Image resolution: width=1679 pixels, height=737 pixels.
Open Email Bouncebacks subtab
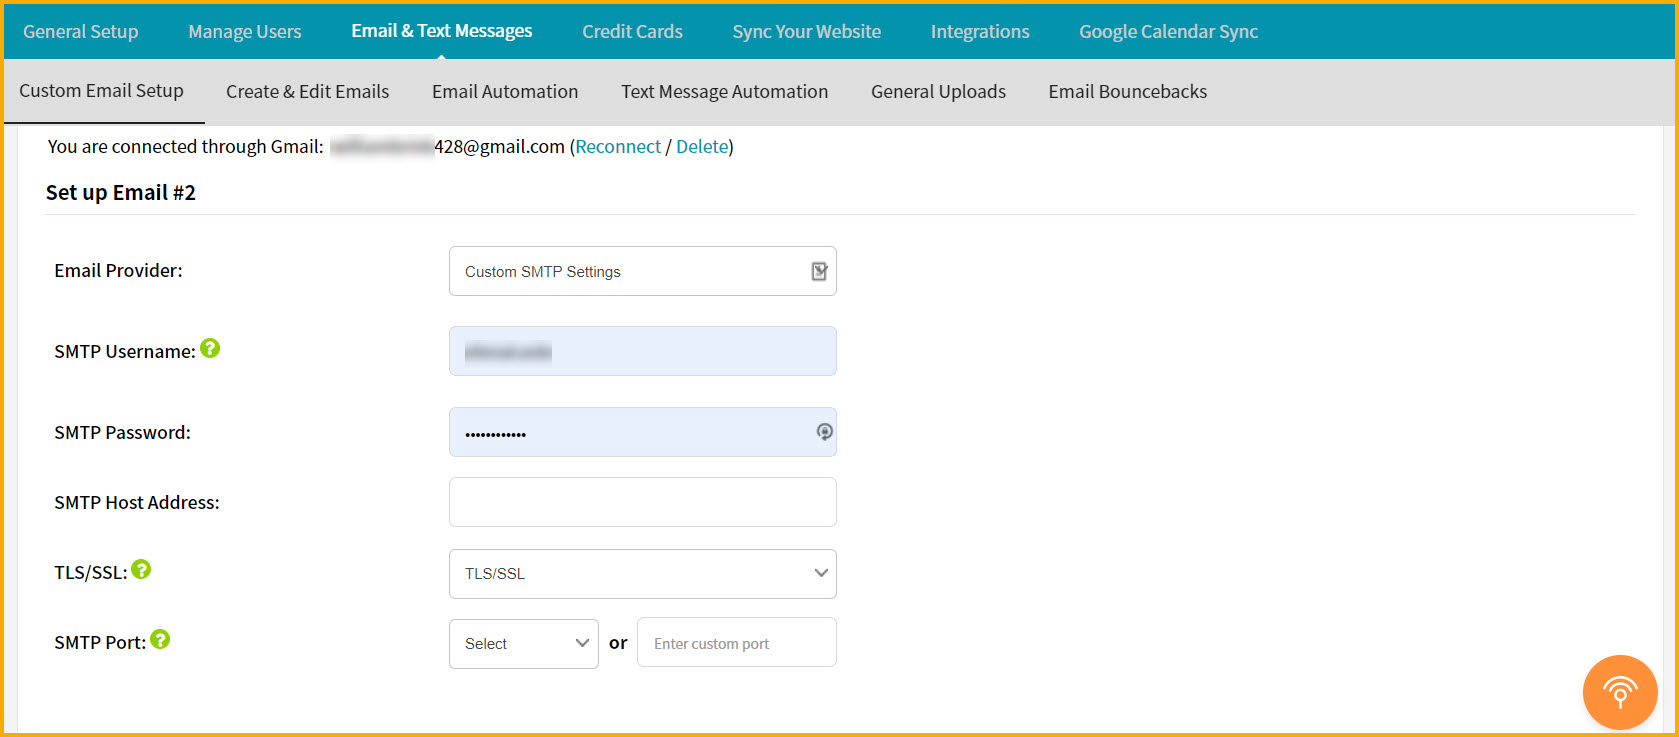1128,92
